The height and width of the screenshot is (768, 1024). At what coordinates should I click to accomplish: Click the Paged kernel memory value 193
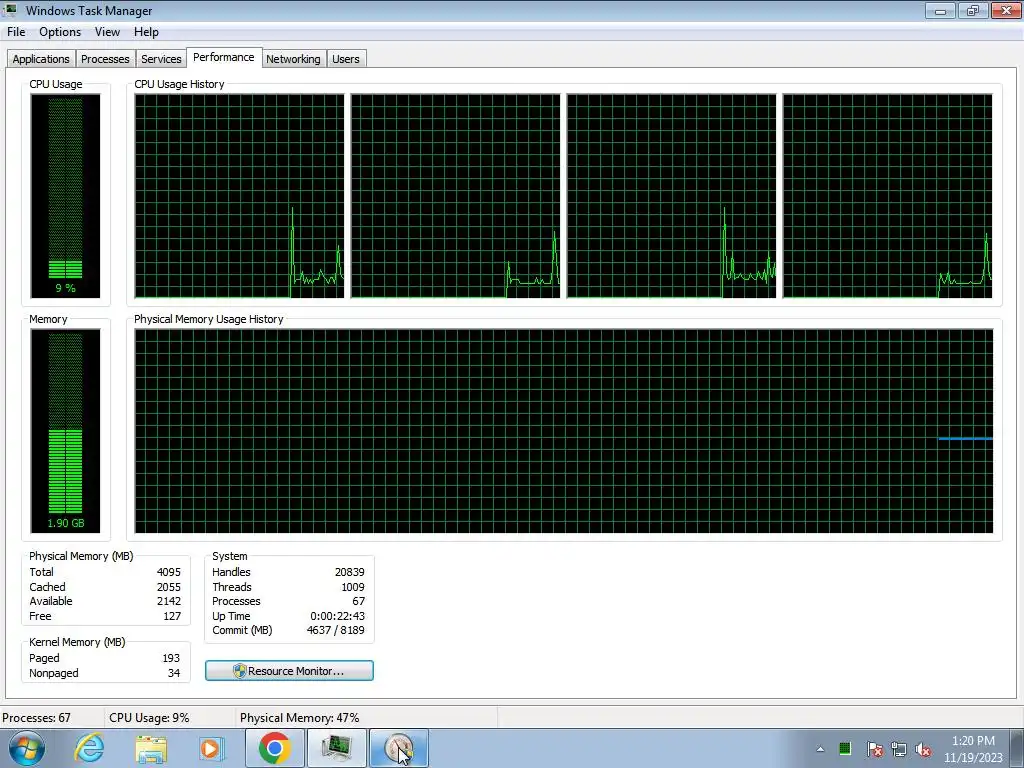click(x=171, y=658)
